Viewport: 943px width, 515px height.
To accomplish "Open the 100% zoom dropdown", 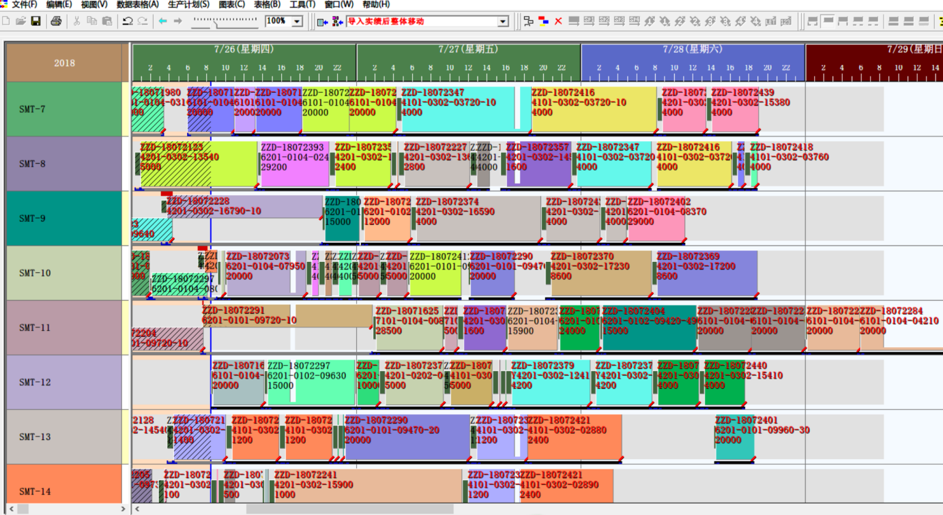I will coord(297,21).
